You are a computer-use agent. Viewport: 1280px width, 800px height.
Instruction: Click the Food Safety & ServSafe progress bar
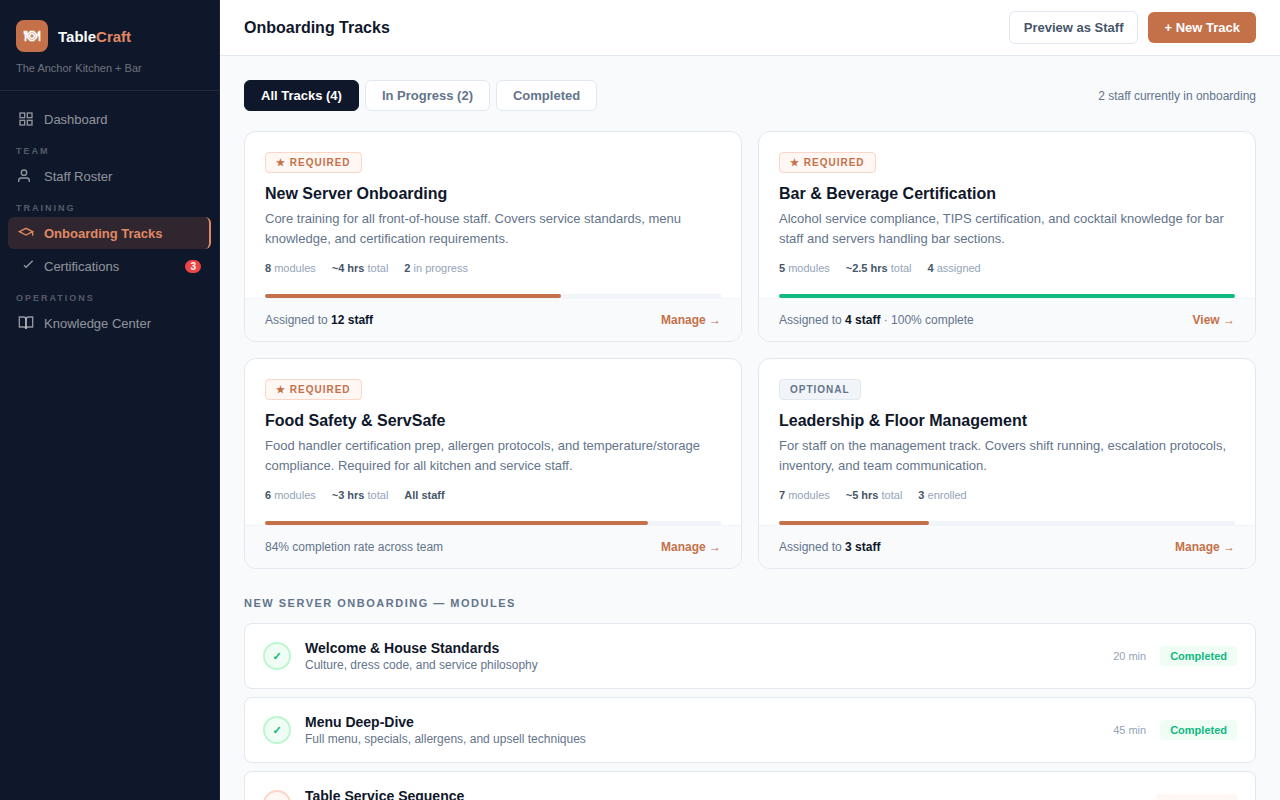pyautogui.click(x=493, y=523)
